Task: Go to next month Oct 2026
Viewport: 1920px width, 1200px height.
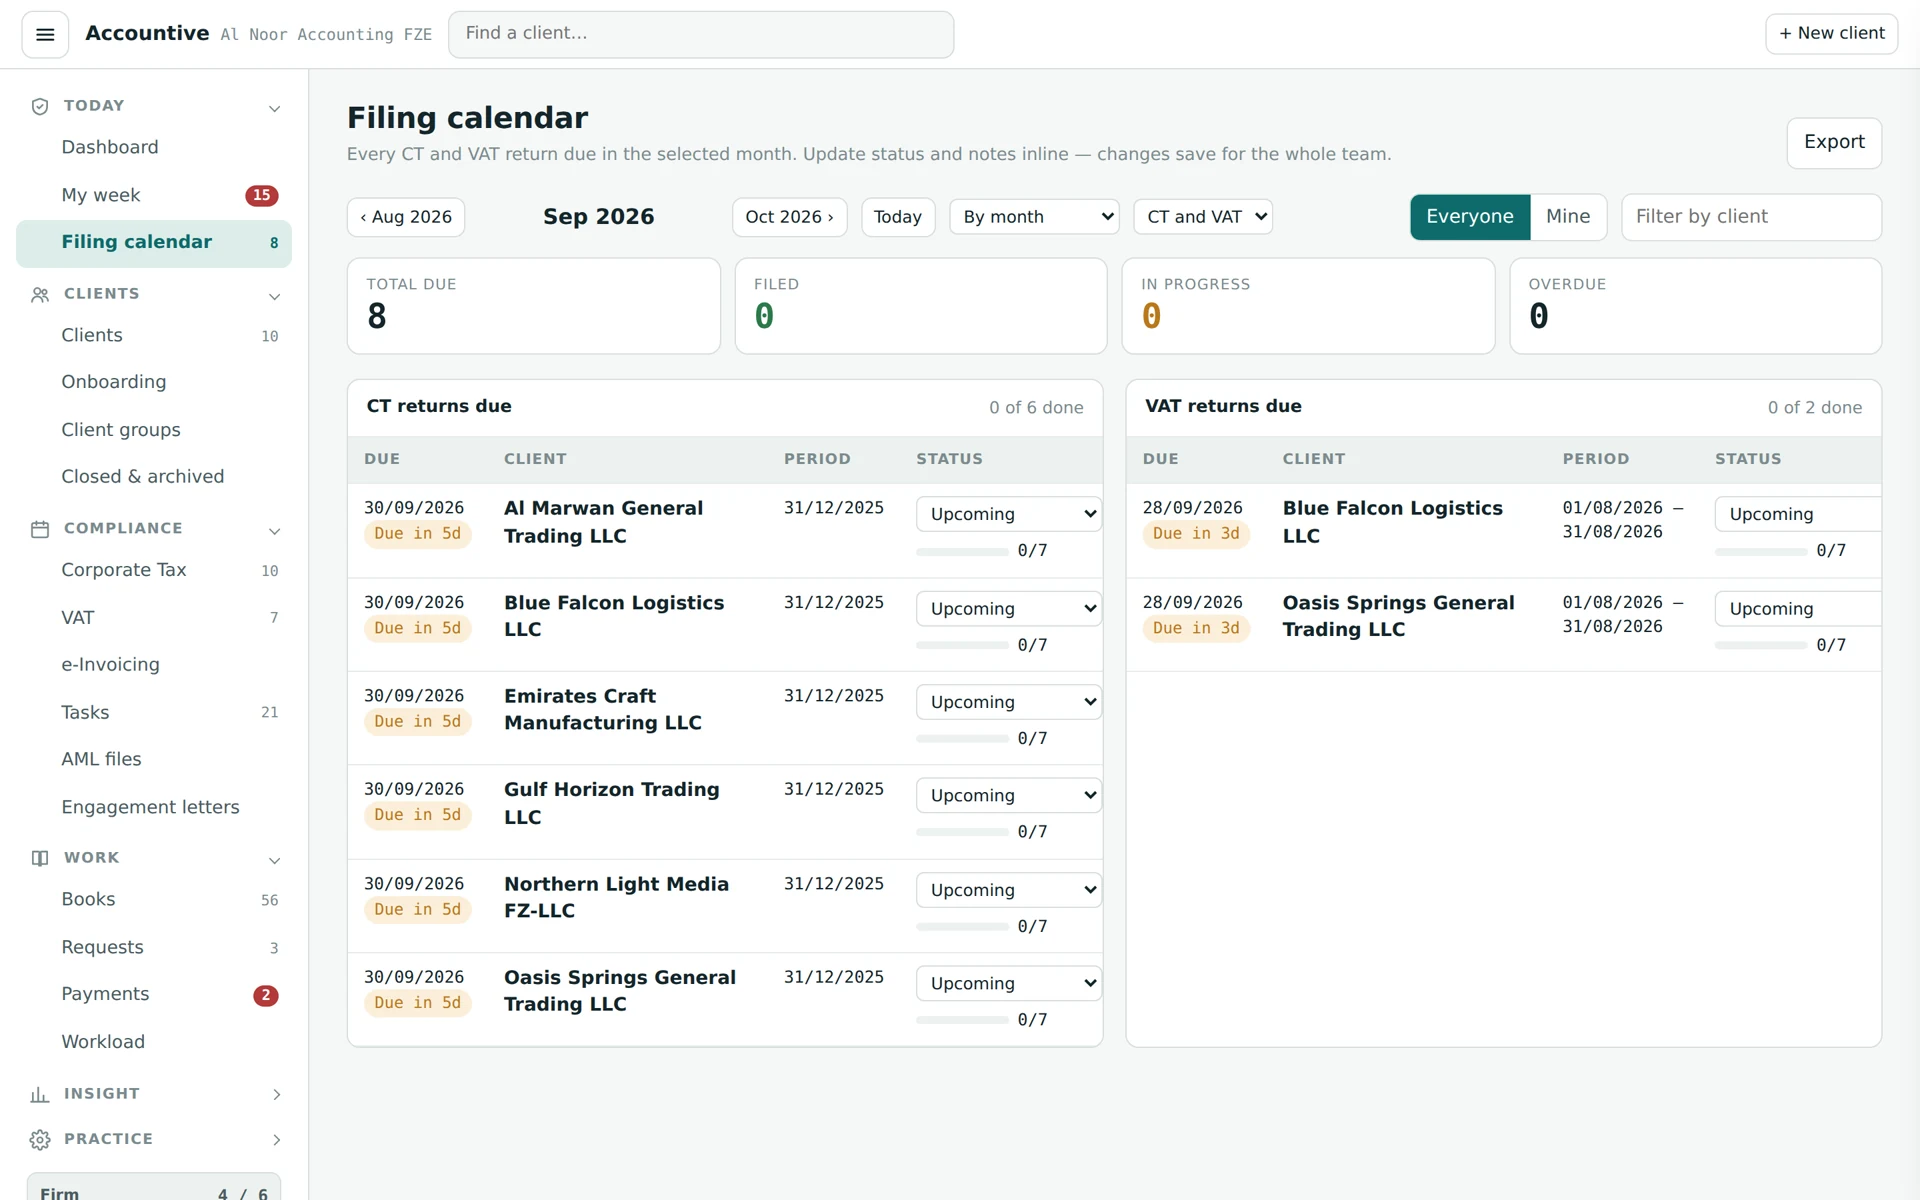Action: [789, 217]
